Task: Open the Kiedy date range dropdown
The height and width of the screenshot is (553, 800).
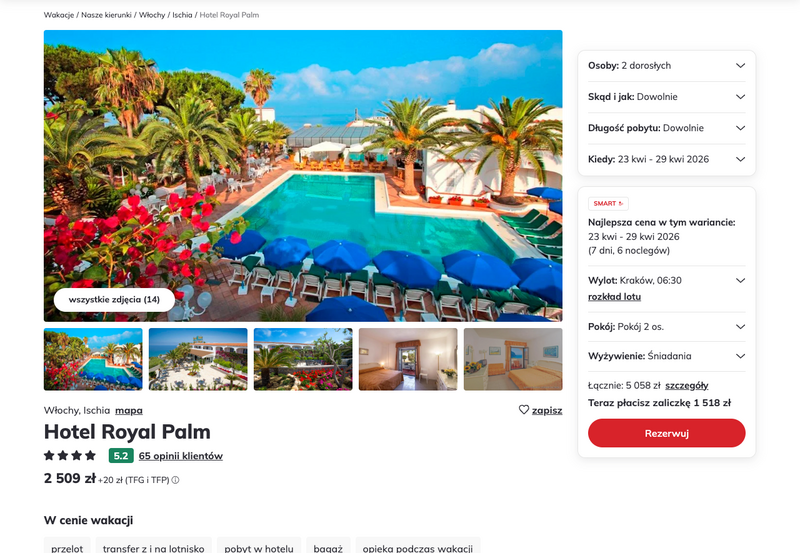Action: point(666,159)
